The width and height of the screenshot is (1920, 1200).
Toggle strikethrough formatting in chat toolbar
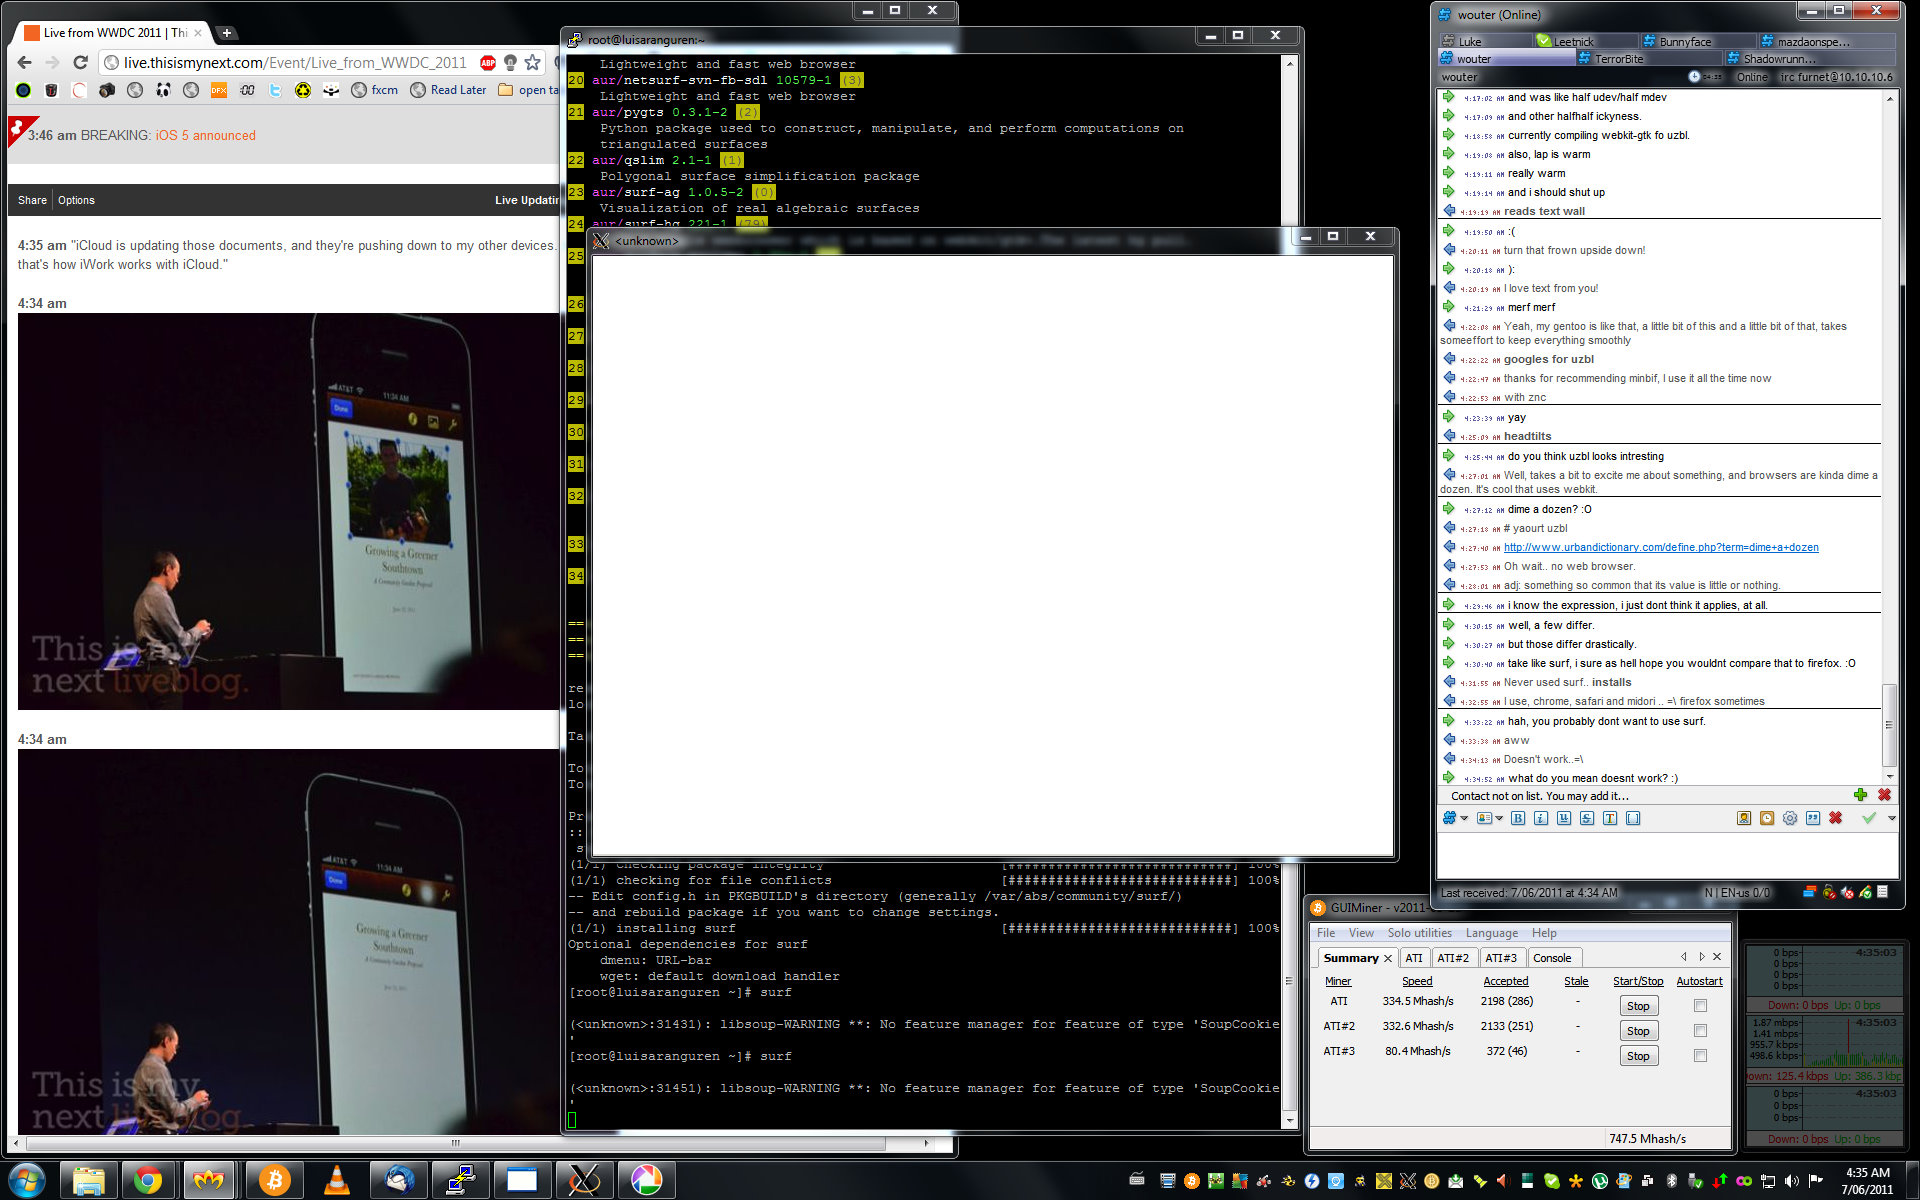1587,818
